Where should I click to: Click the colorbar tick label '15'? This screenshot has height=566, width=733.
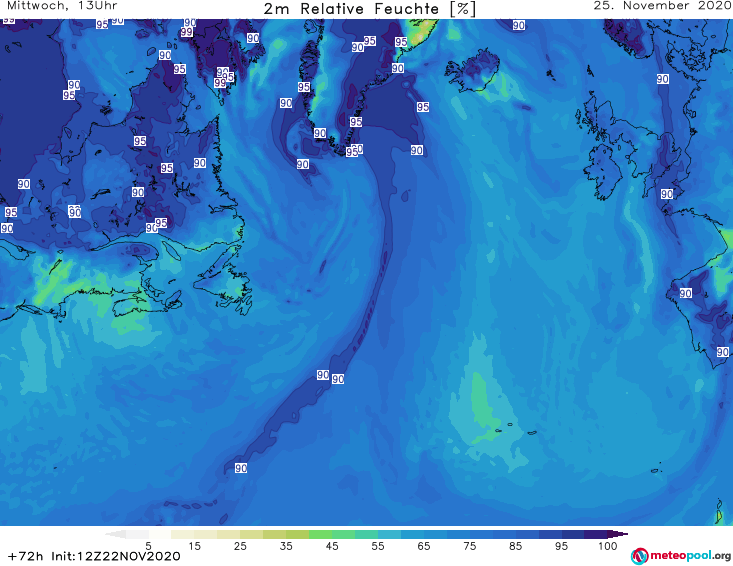coord(194,546)
